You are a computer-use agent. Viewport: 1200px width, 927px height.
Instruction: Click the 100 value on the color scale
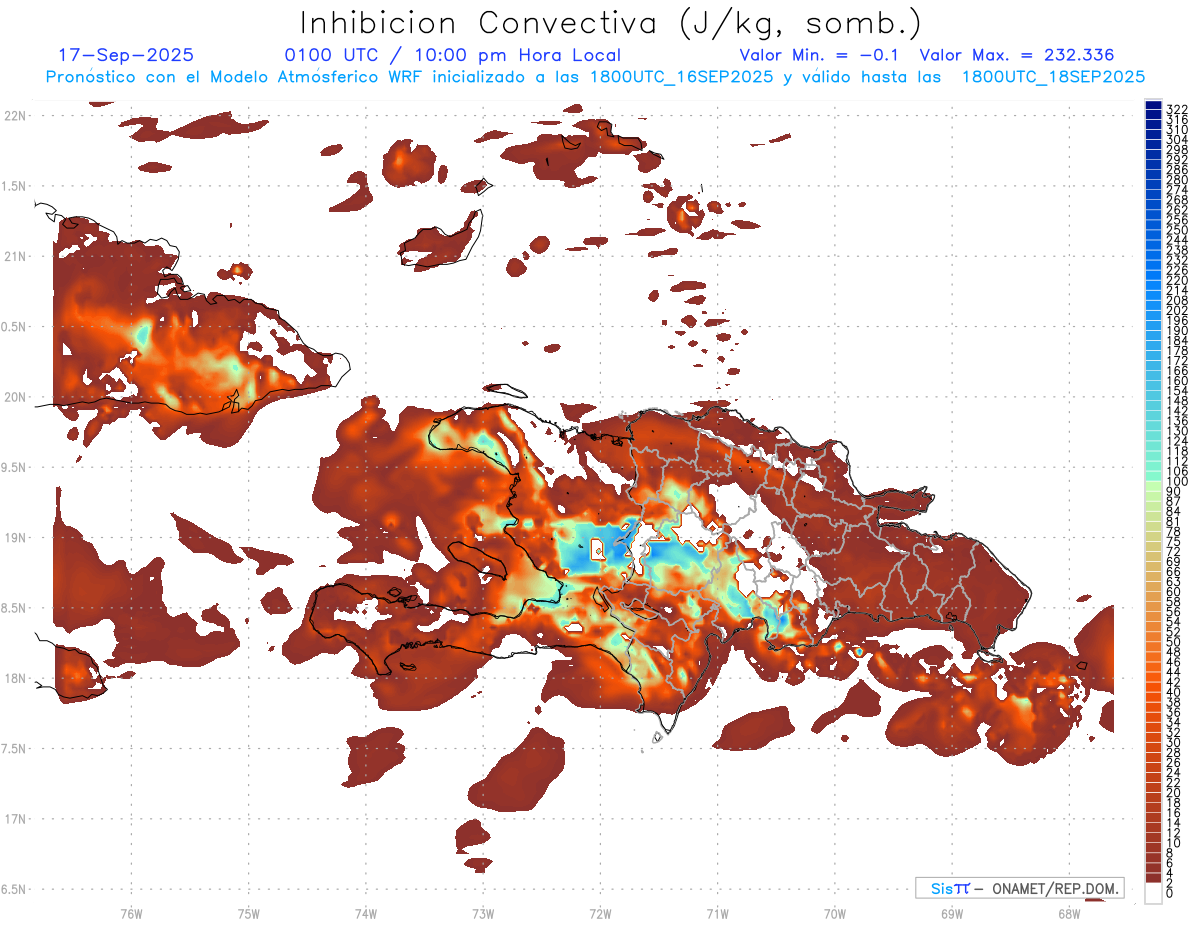click(1176, 482)
